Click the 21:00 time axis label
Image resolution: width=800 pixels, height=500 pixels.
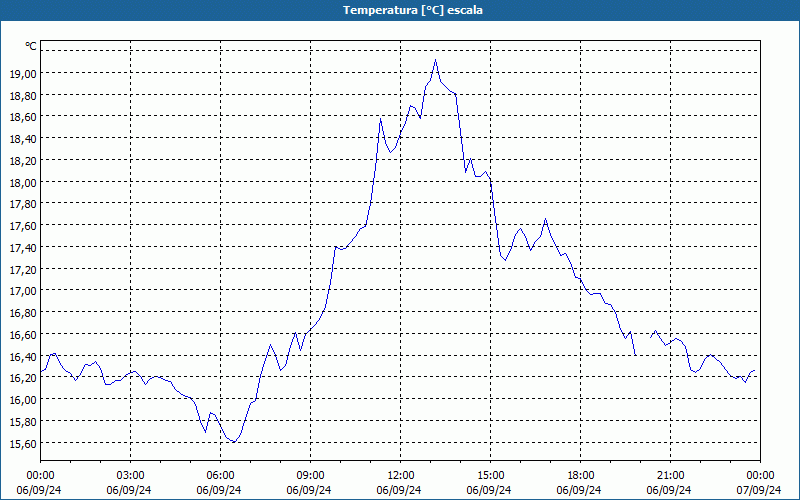pos(670,476)
